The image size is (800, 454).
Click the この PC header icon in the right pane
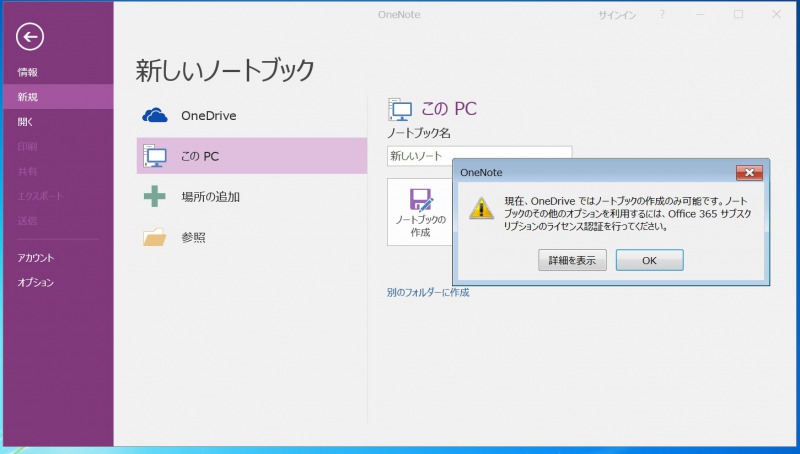pyautogui.click(x=400, y=109)
